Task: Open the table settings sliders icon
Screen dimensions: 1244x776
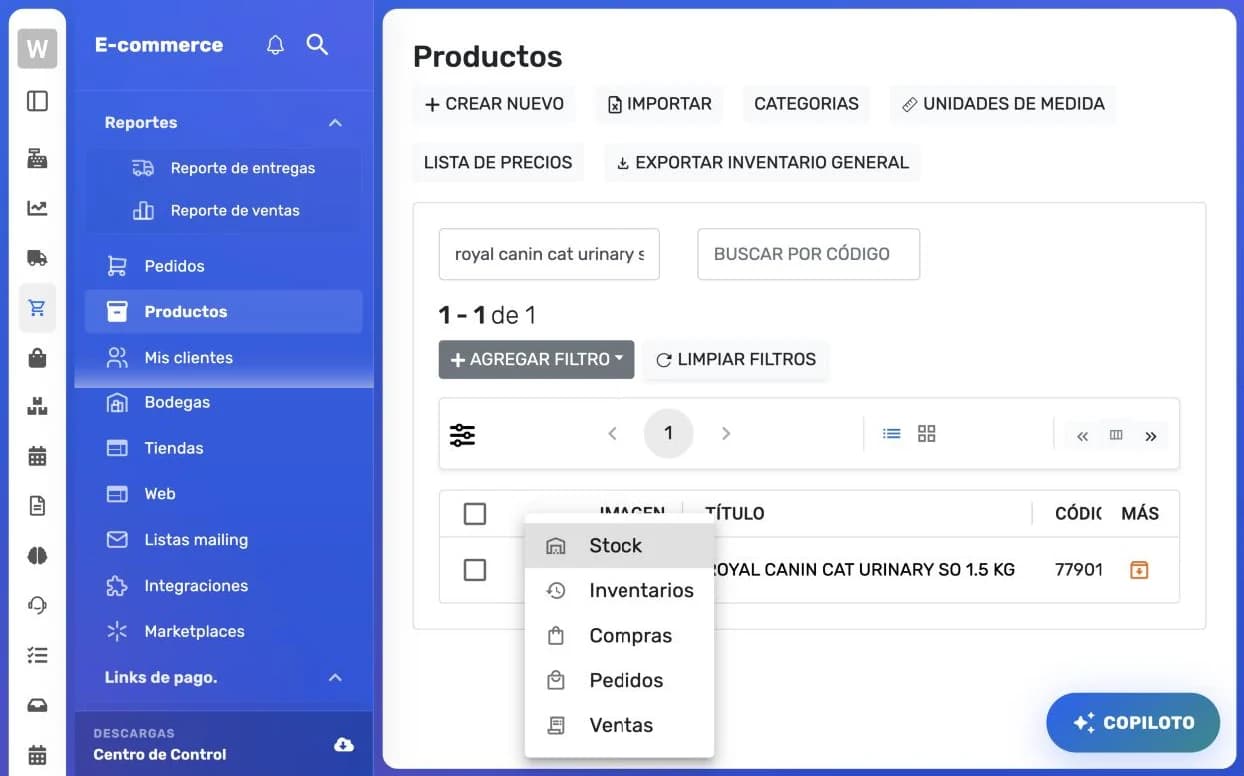Action: (462, 434)
